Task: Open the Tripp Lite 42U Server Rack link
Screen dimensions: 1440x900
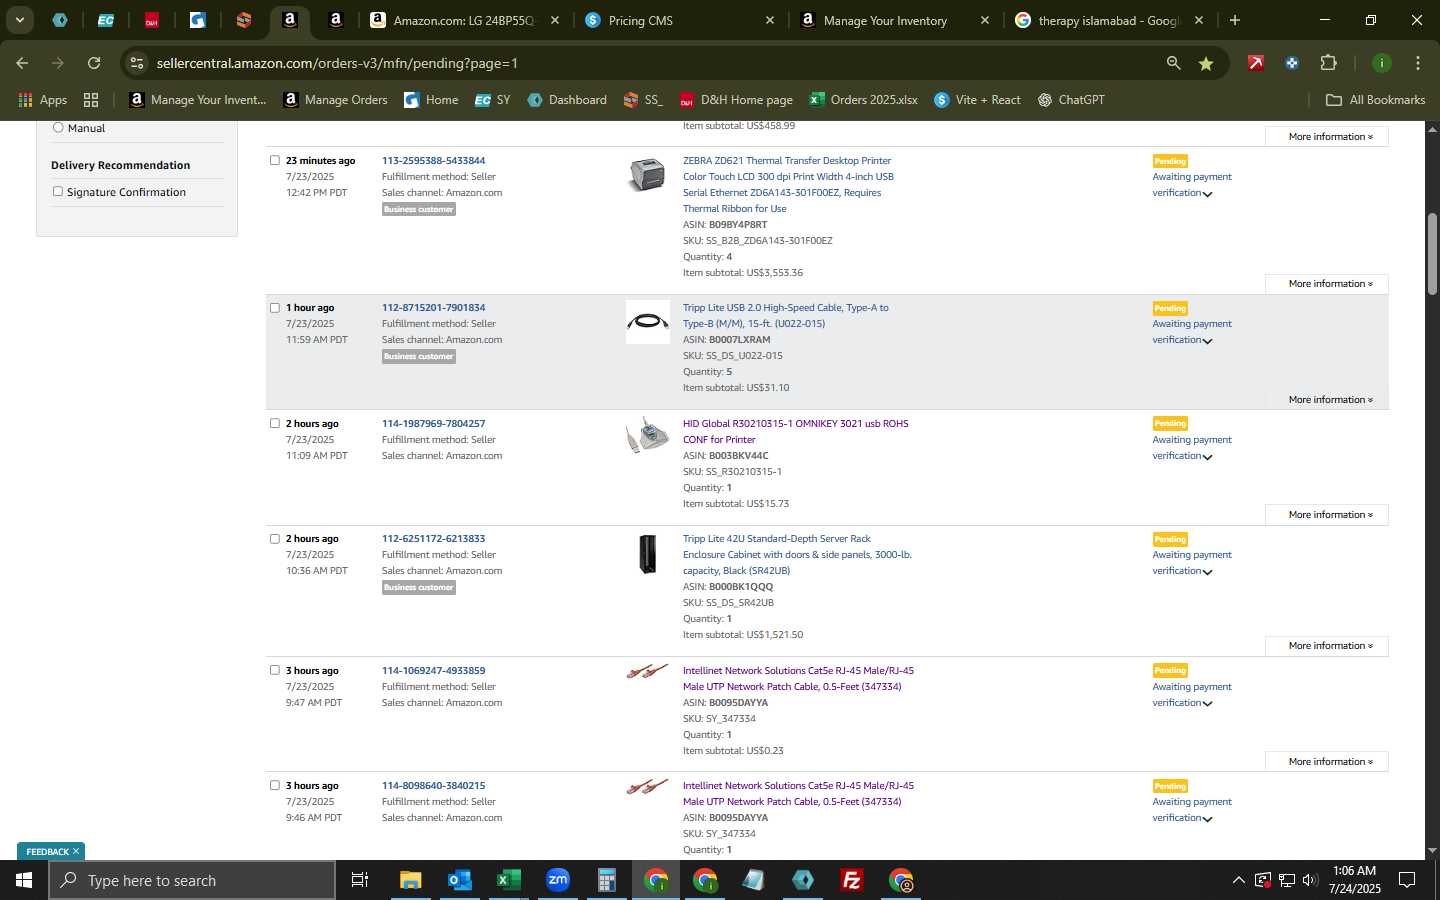Action: 797,554
